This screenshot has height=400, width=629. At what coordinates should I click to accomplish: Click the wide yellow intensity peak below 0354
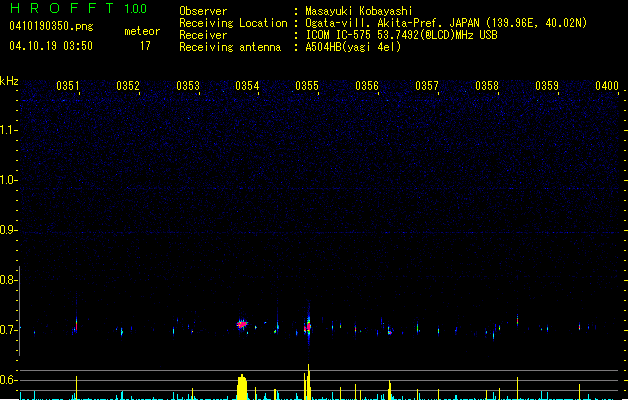click(242, 387)
